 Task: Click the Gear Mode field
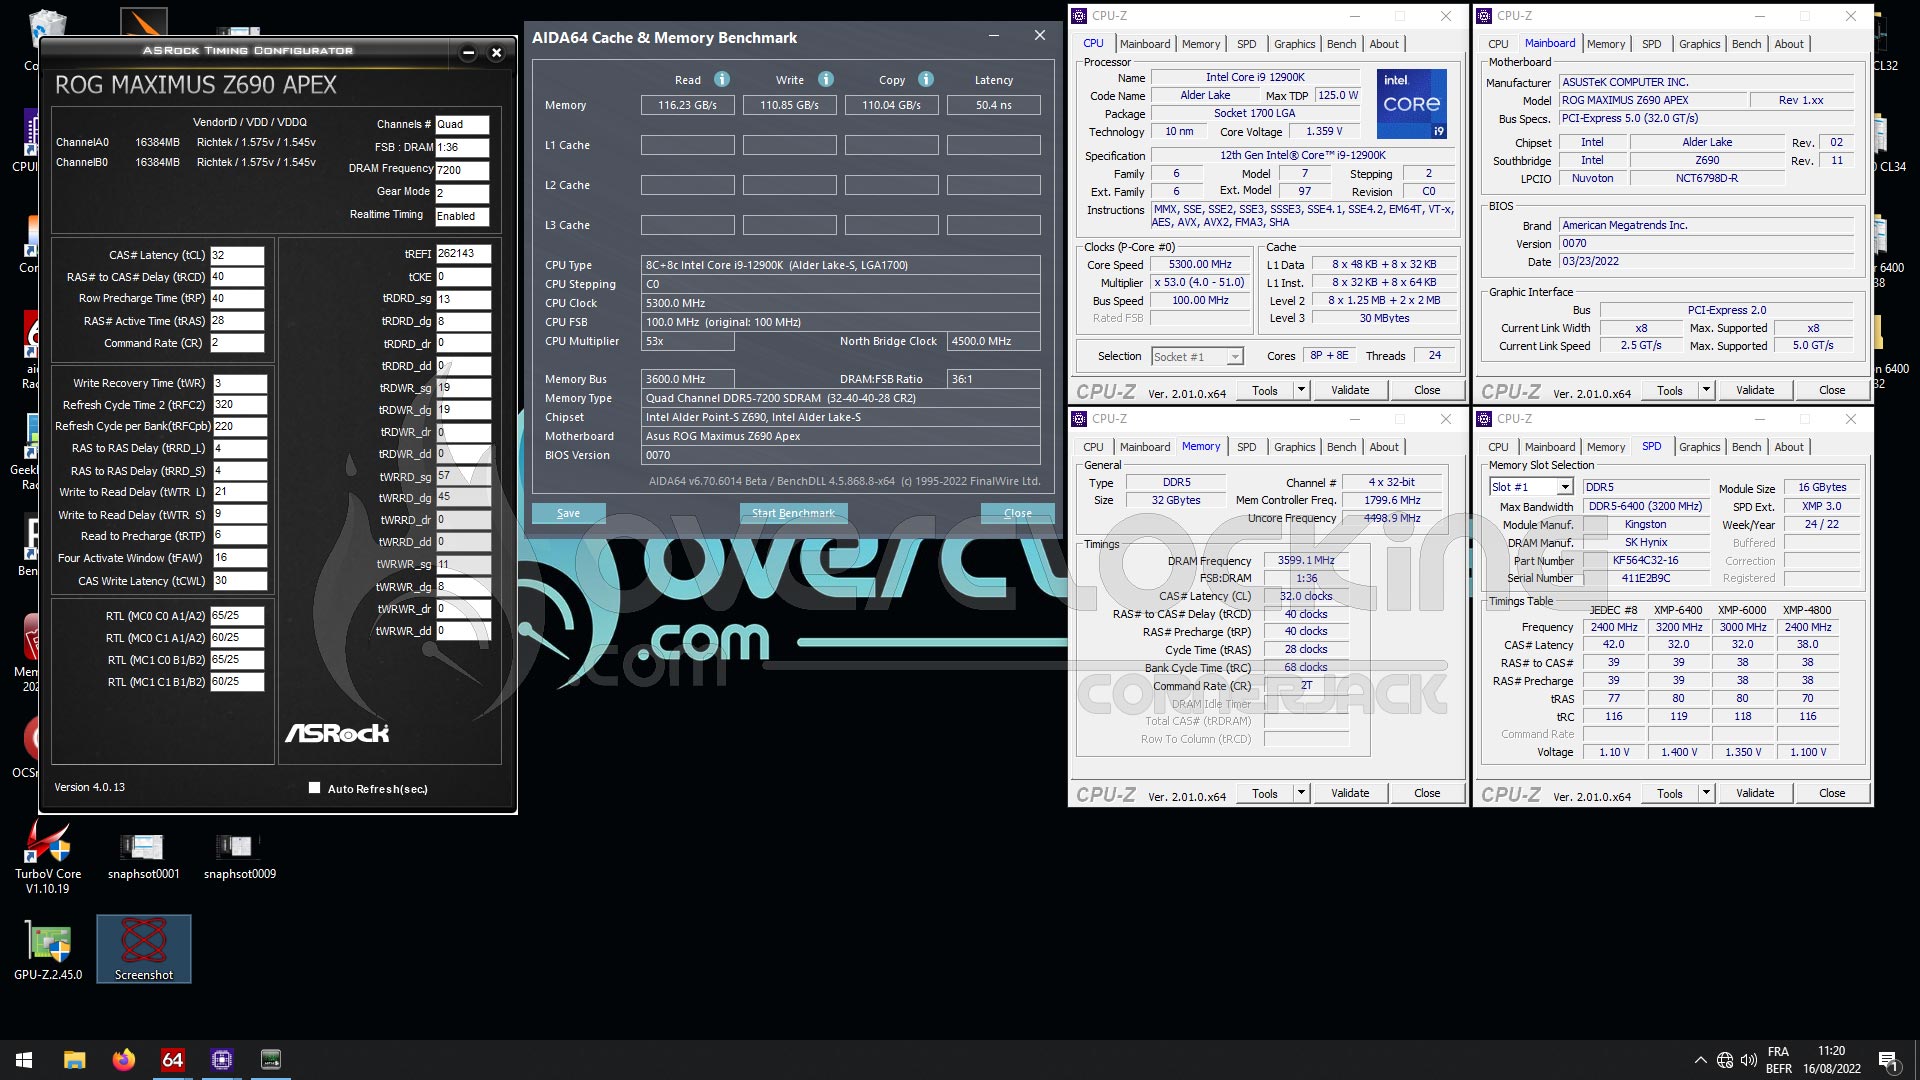[x=462, y=193]
